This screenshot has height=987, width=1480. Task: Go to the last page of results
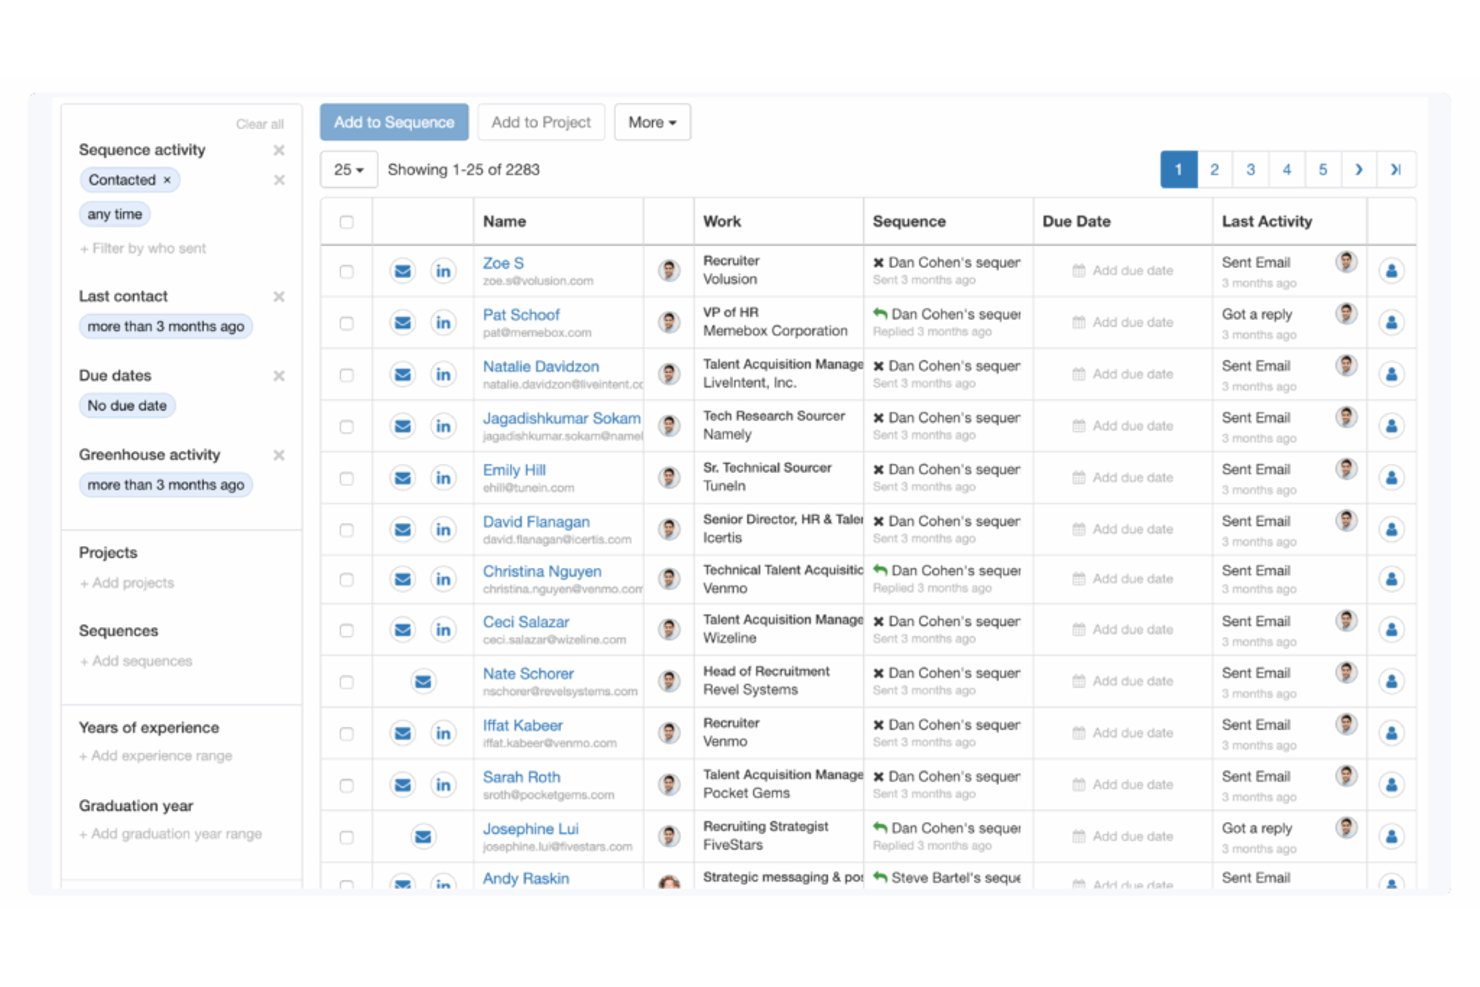pyautogui.click(x=1396, y=170)
